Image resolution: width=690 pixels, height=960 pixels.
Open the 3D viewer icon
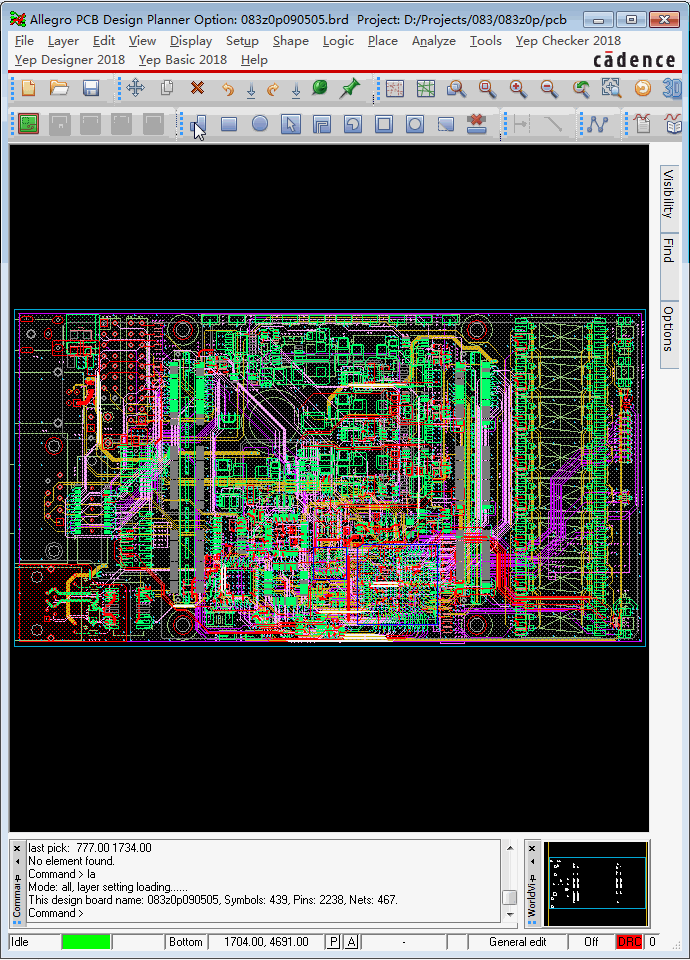tap(672, 89)
